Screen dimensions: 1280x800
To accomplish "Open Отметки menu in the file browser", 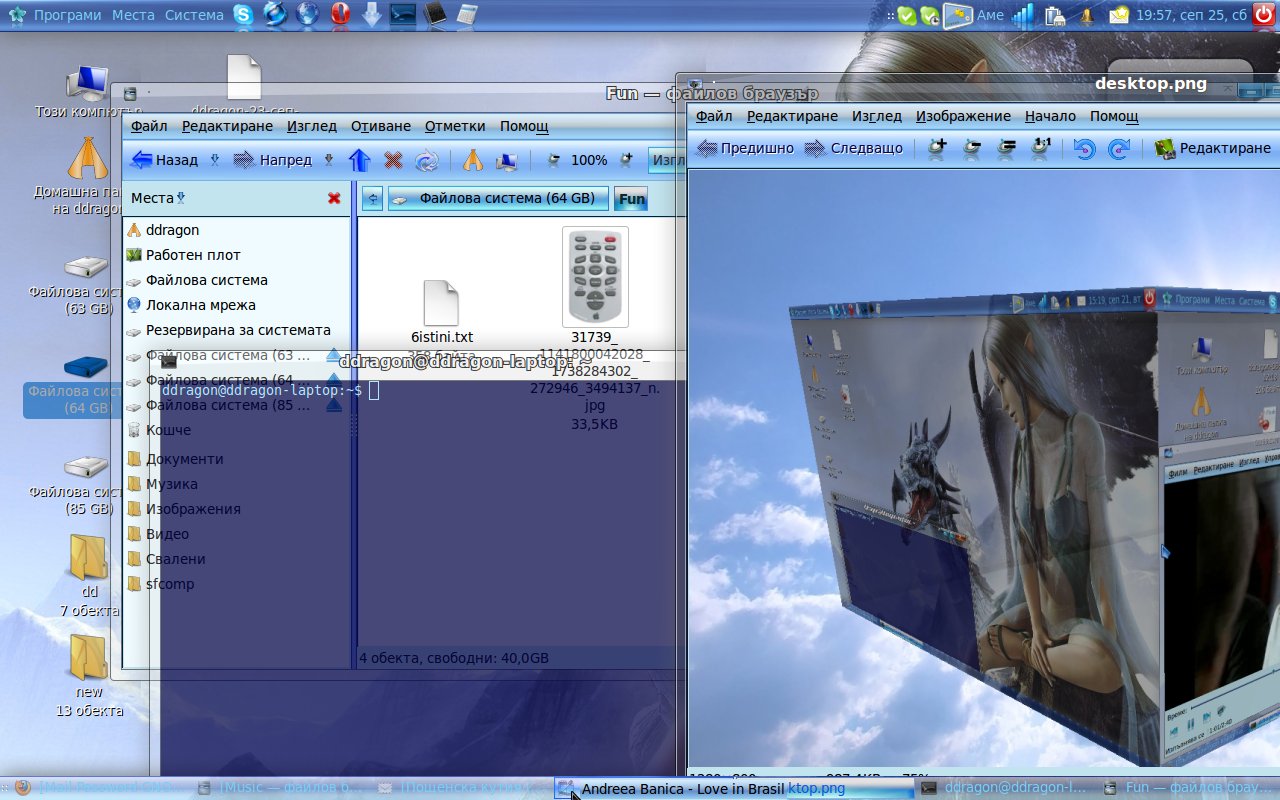I will pos(455,126).
